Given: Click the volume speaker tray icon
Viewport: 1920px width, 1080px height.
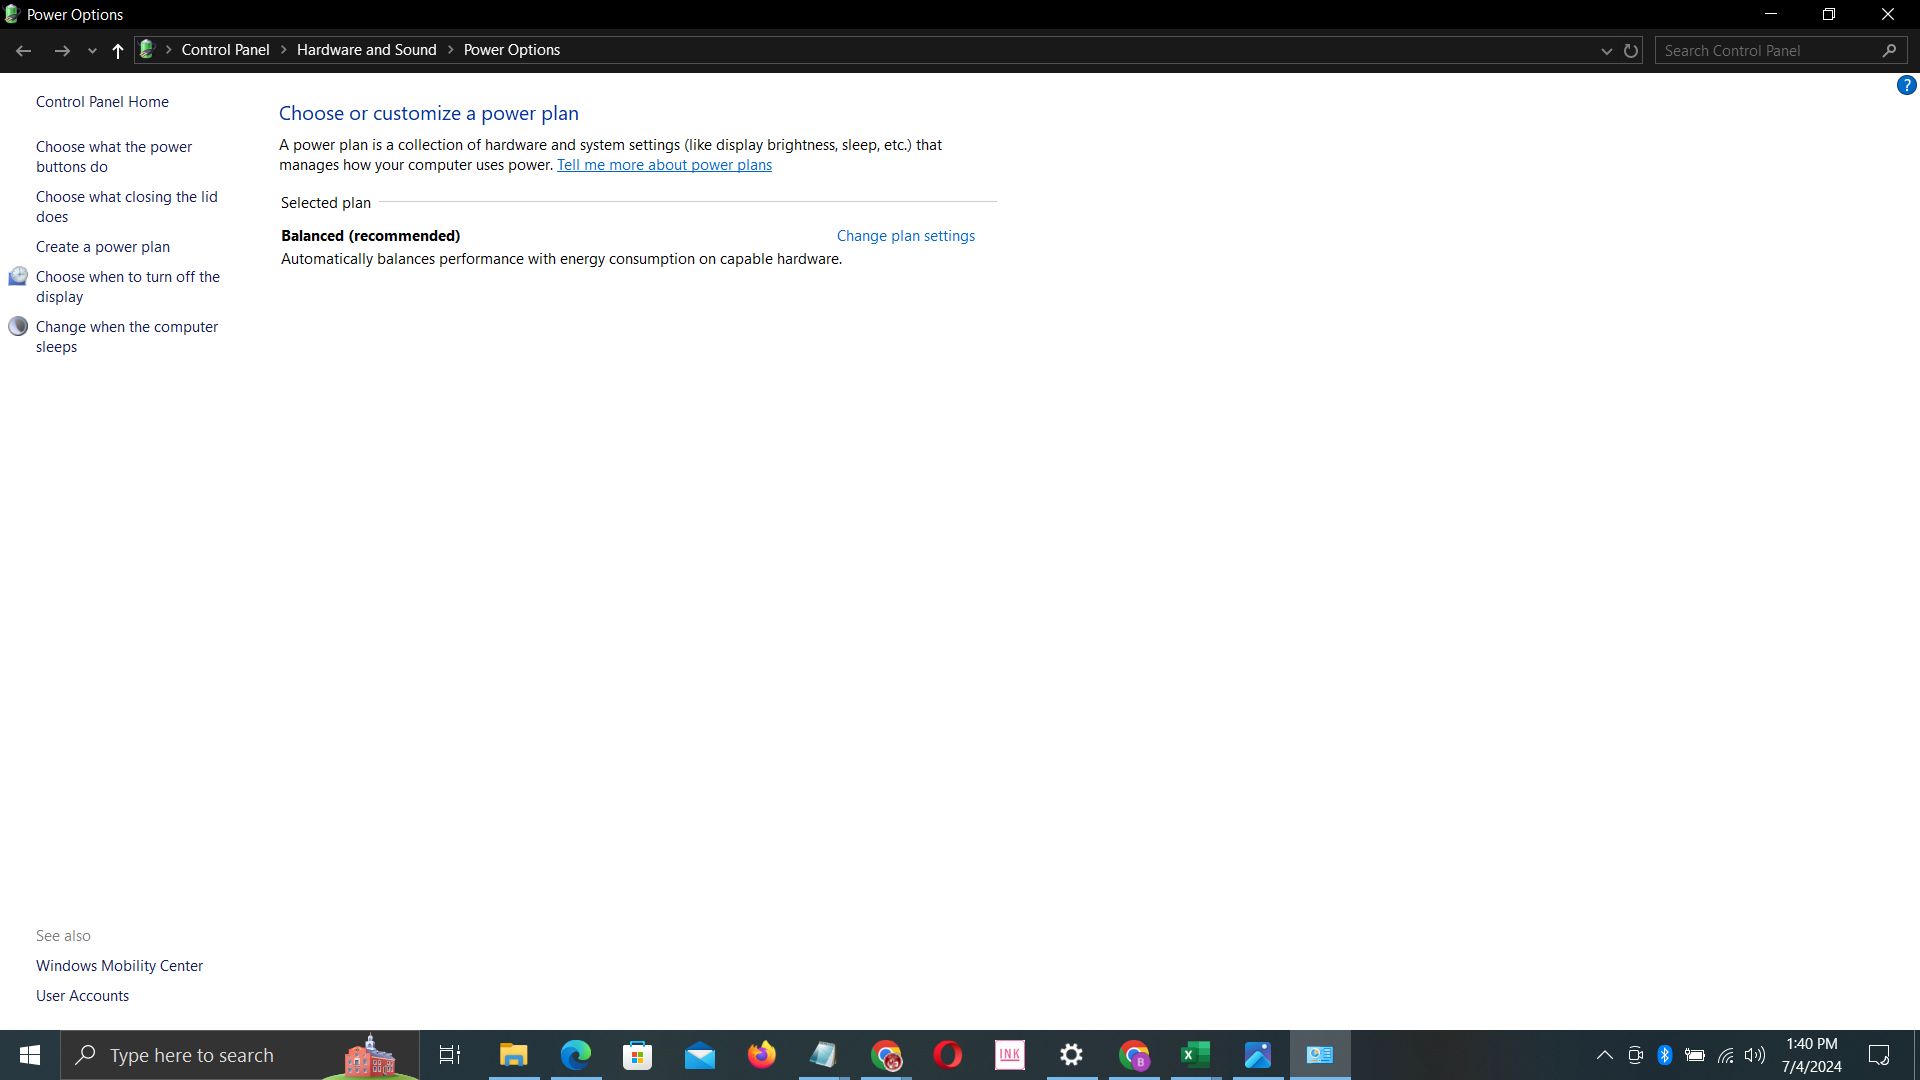Looking at the screenshot, I should point(1755,1055).
